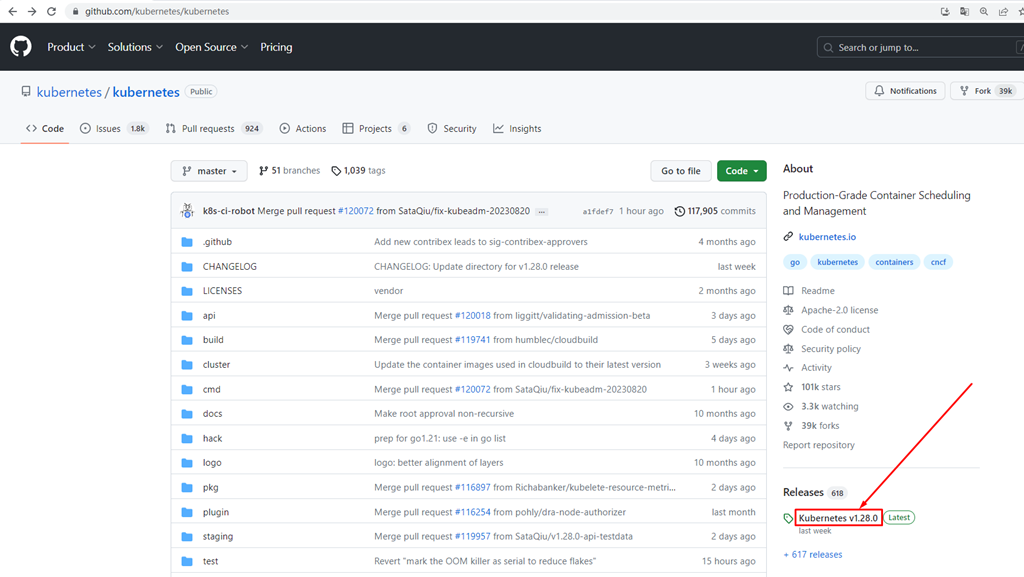
Task: Click the Activity pulse icon
Action: point(788,367)
